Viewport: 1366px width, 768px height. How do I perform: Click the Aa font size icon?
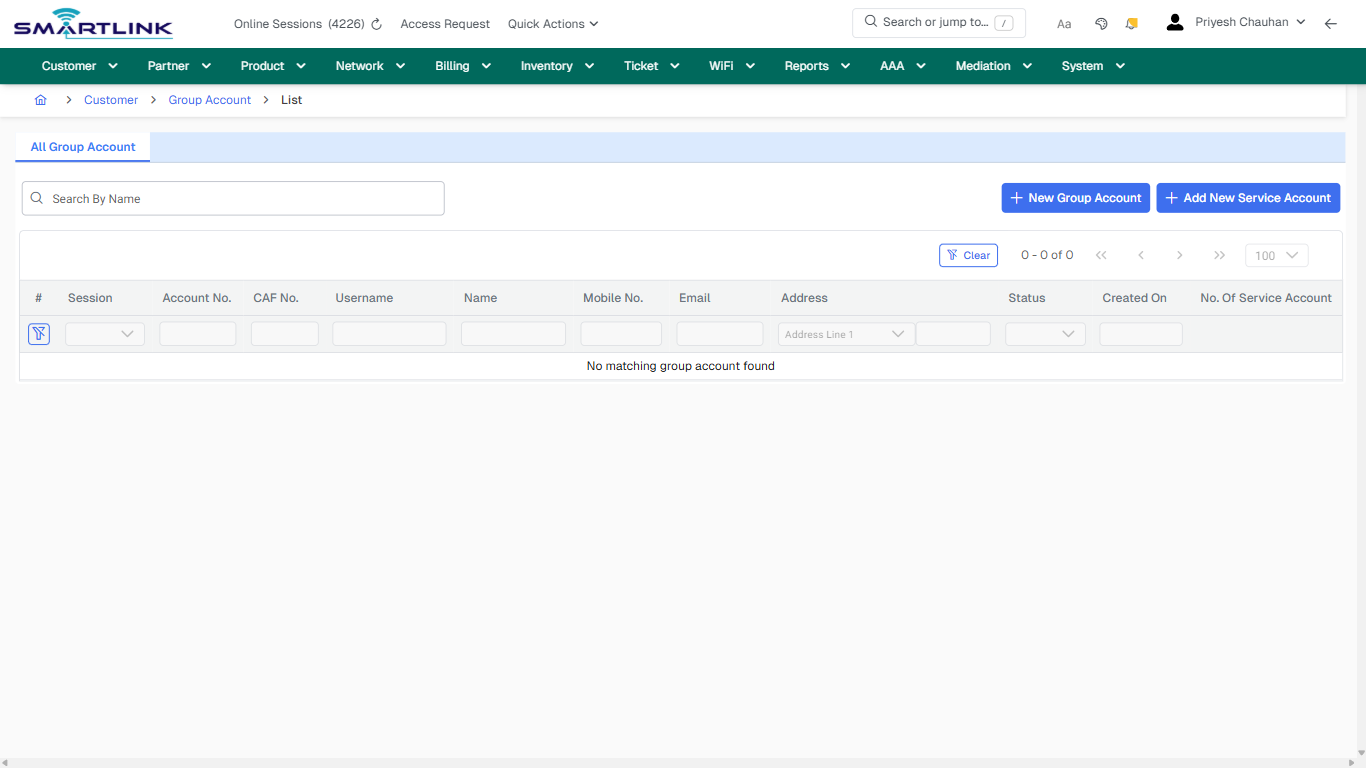coord(1064,23)
